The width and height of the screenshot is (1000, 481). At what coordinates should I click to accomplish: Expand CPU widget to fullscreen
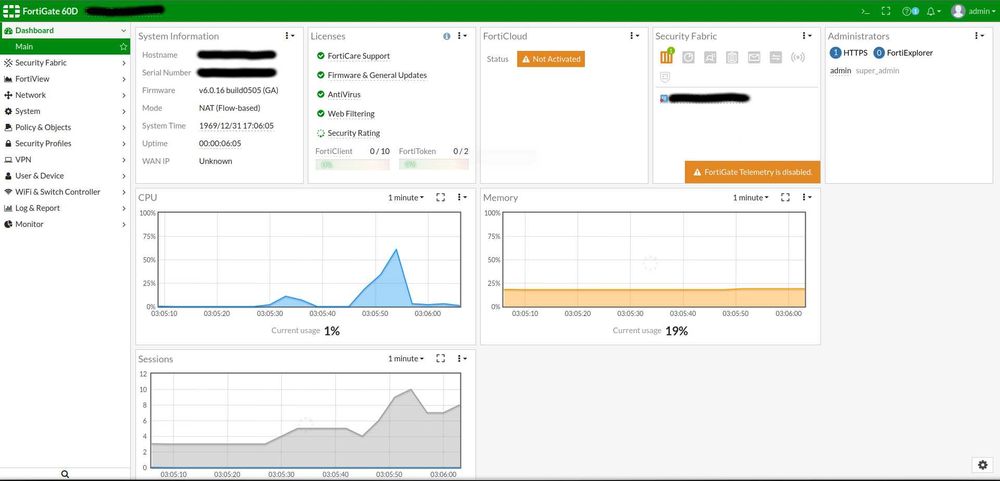pos(440,198)
